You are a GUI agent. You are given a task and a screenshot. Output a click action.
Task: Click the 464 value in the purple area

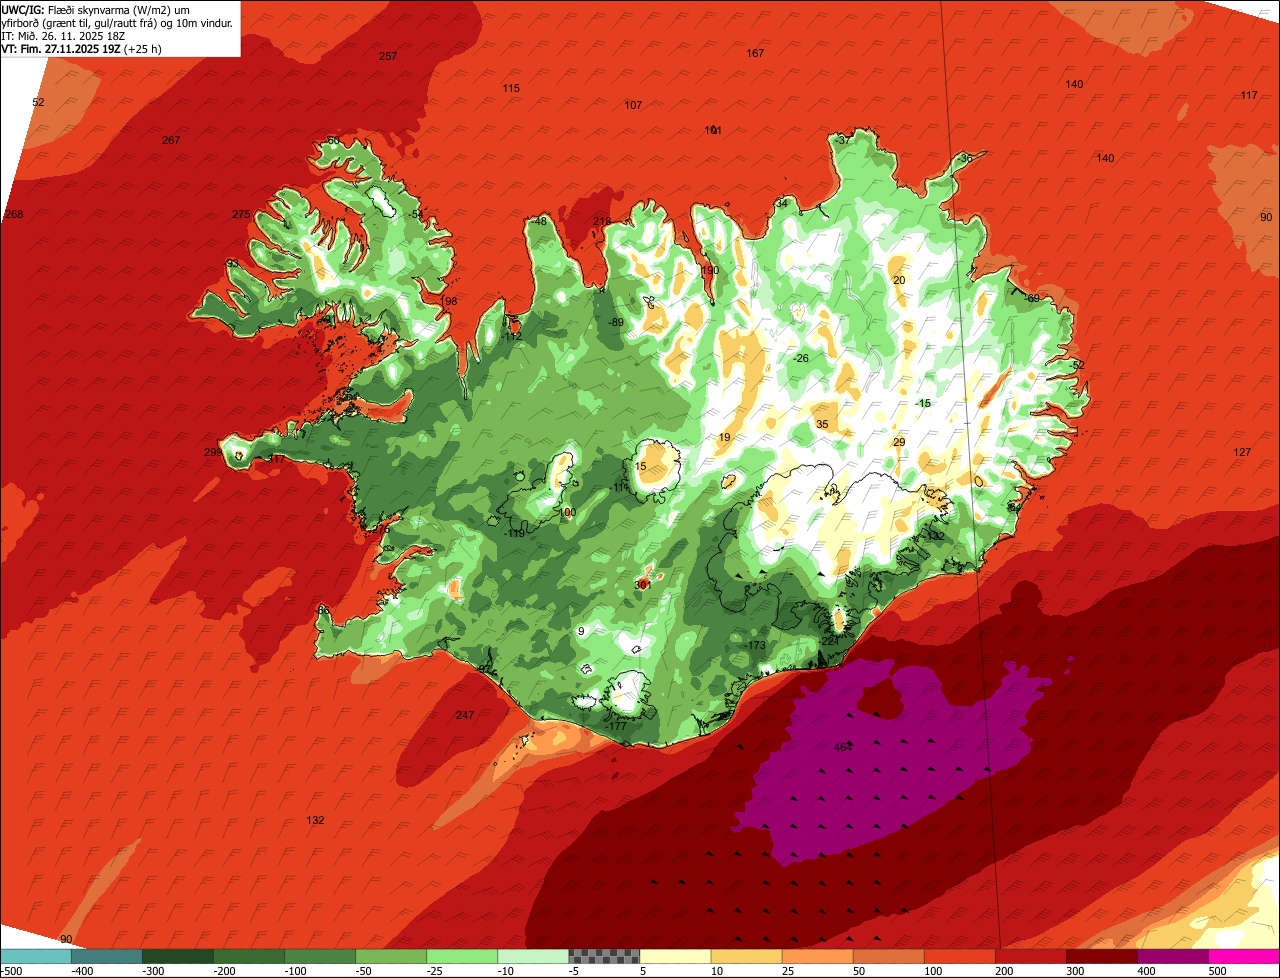[843, 748]
